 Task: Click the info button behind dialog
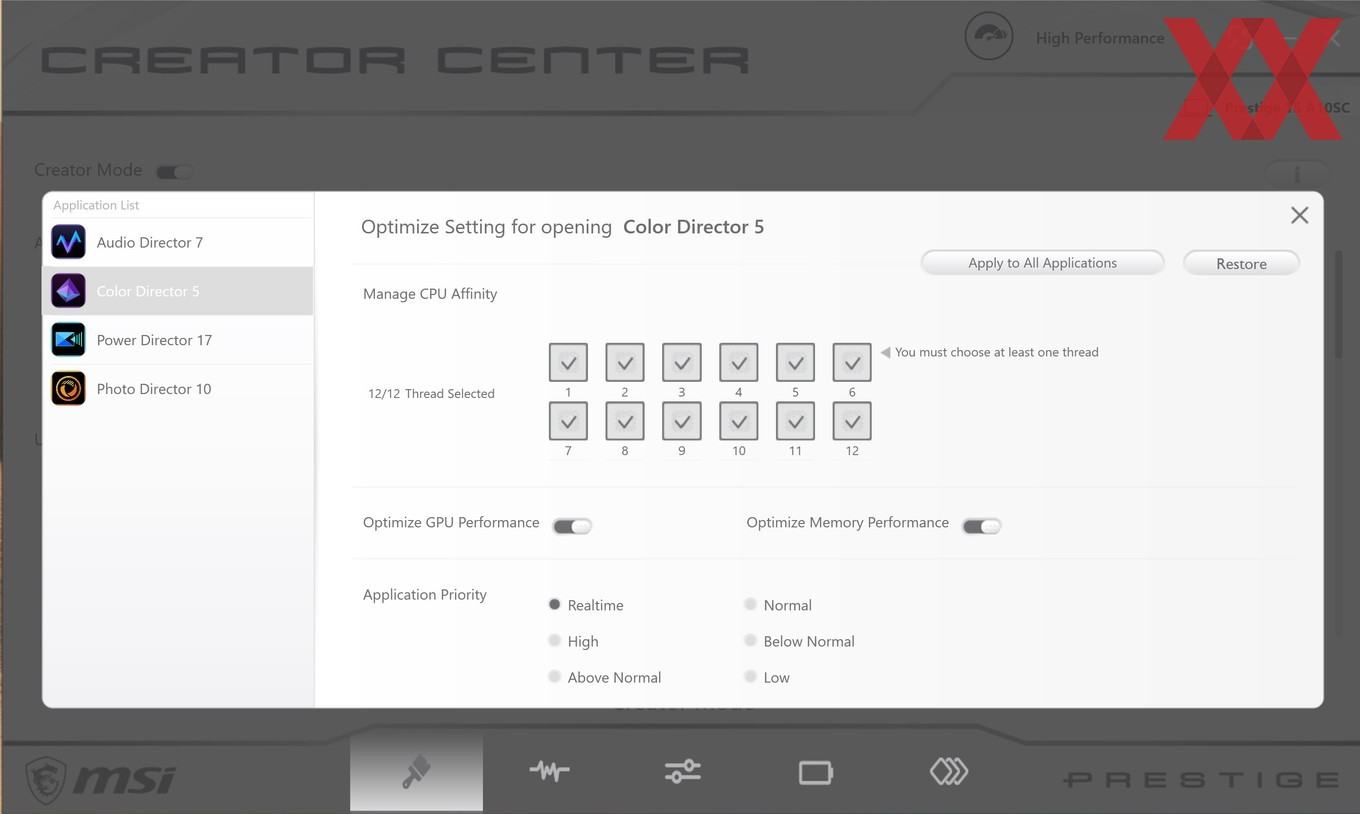1297,173
